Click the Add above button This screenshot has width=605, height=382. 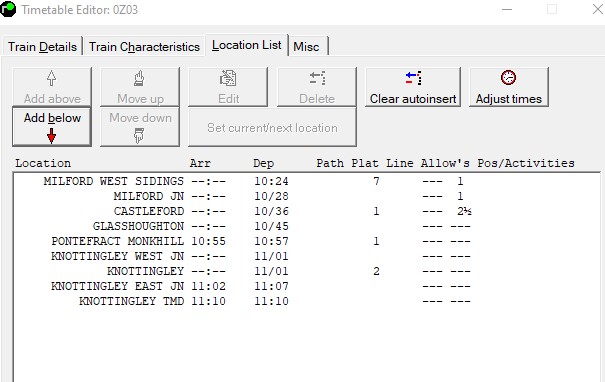pyautogui.click(x=52, y=87)
